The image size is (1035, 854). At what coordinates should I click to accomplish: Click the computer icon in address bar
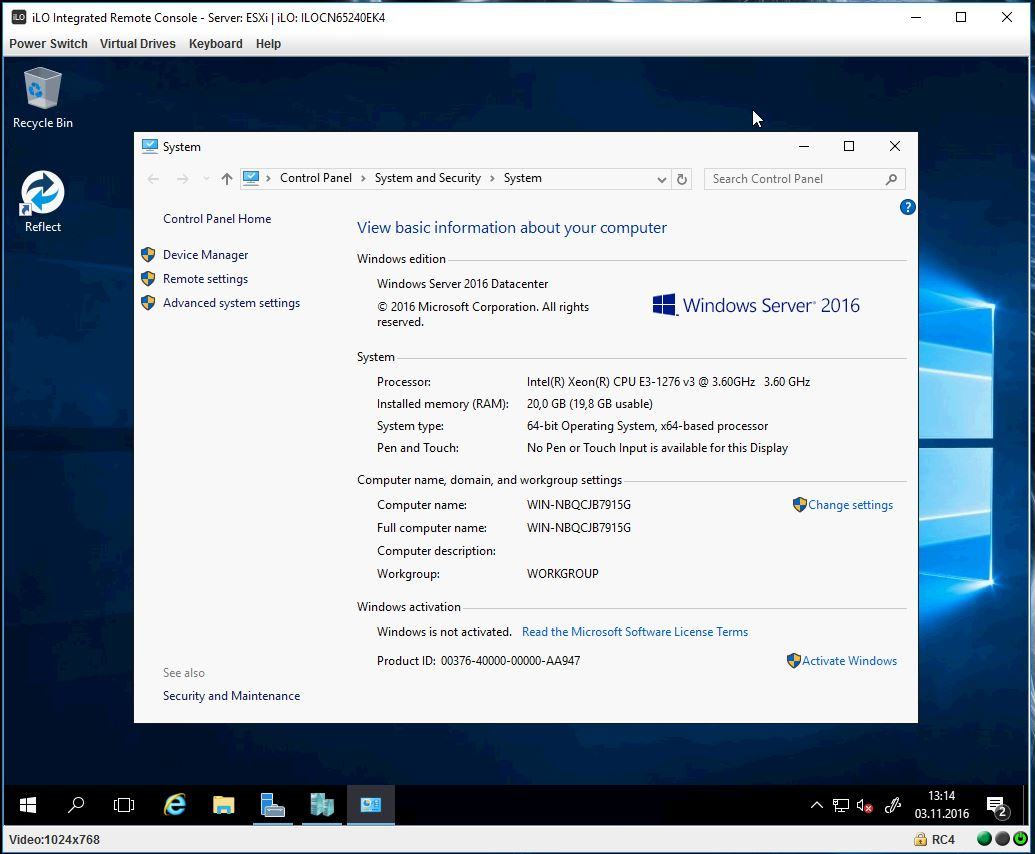click(251, 178)
